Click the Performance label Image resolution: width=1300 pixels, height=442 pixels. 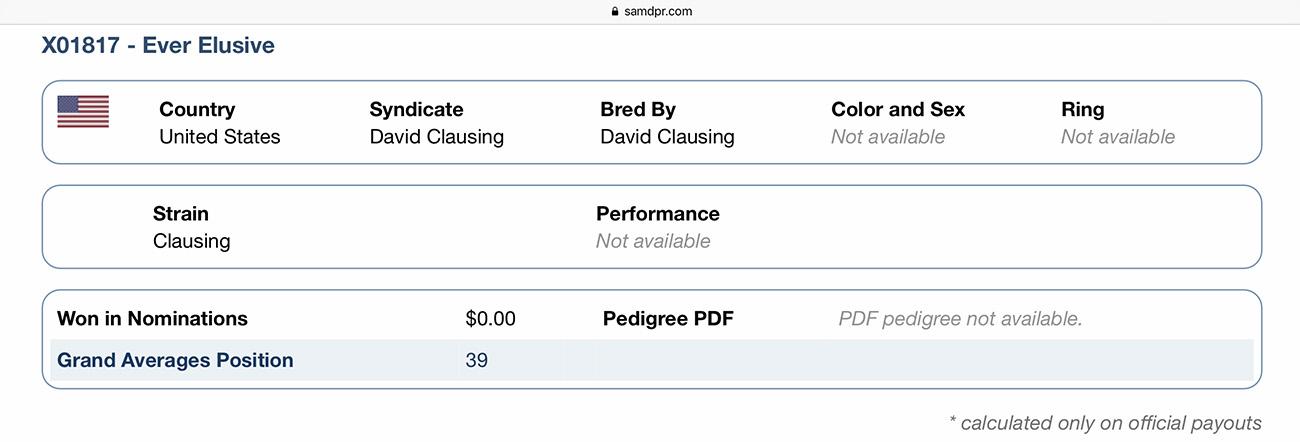coord(658,214)
